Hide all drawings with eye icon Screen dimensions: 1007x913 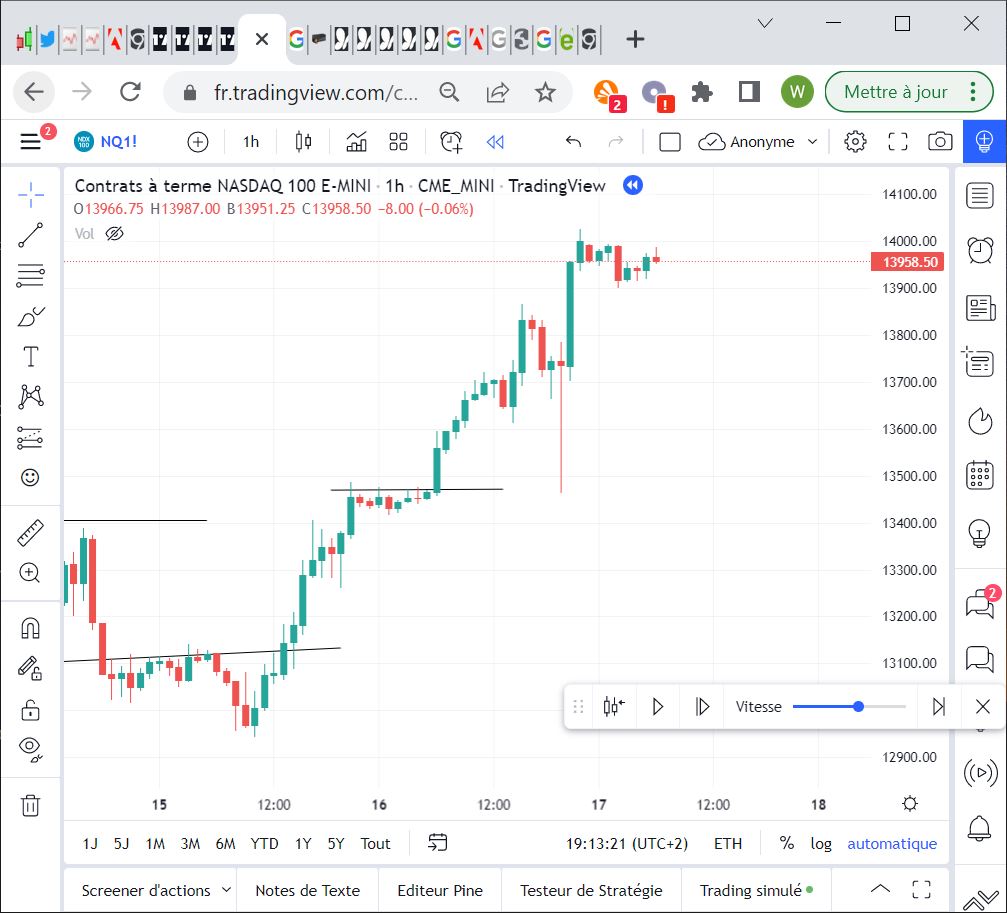click(x=30, y=749)
